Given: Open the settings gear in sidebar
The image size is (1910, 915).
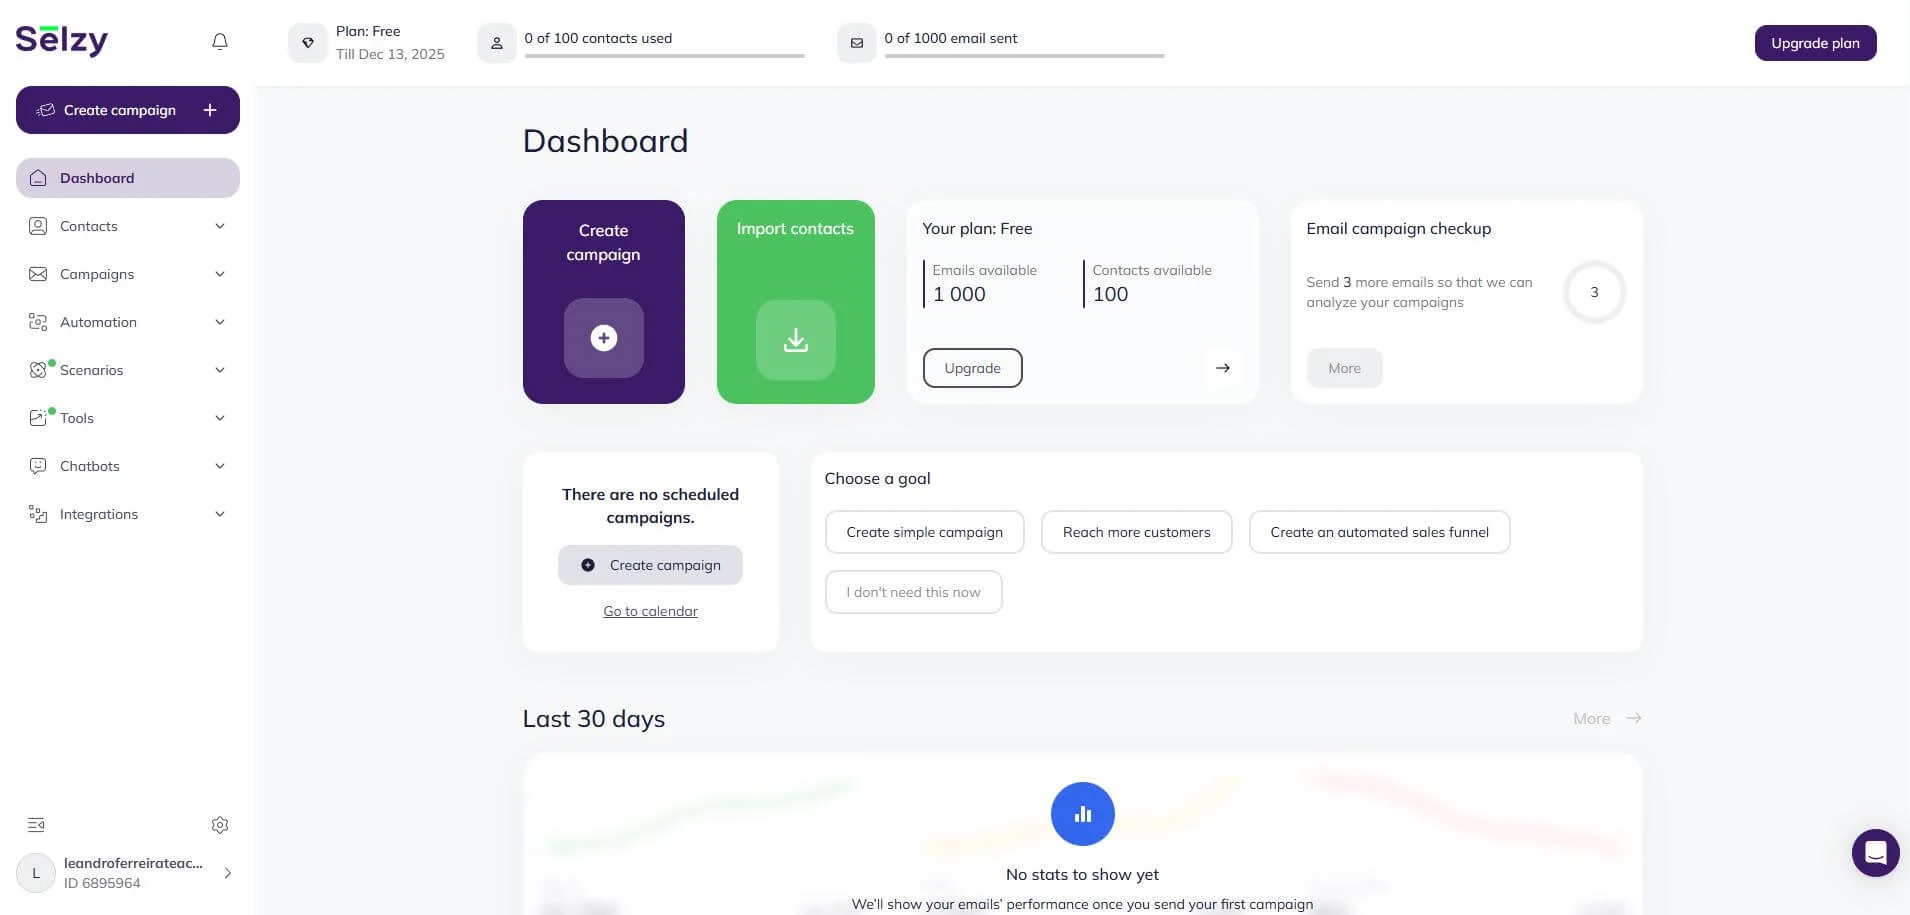Looking at the screenshot, I should (220, 825).
